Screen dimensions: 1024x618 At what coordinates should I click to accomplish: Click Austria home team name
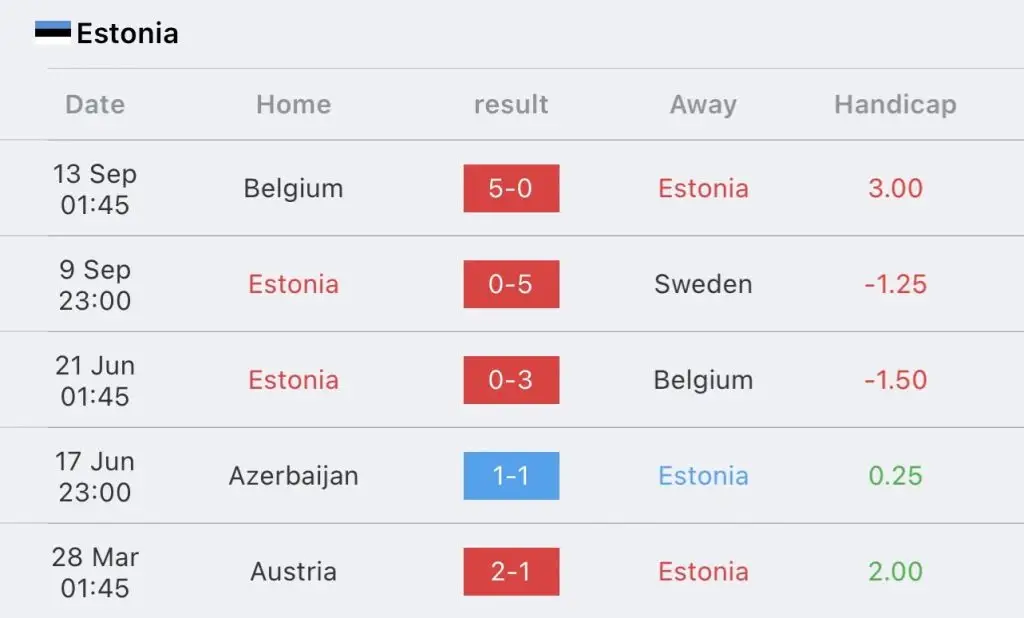(293, 572)
